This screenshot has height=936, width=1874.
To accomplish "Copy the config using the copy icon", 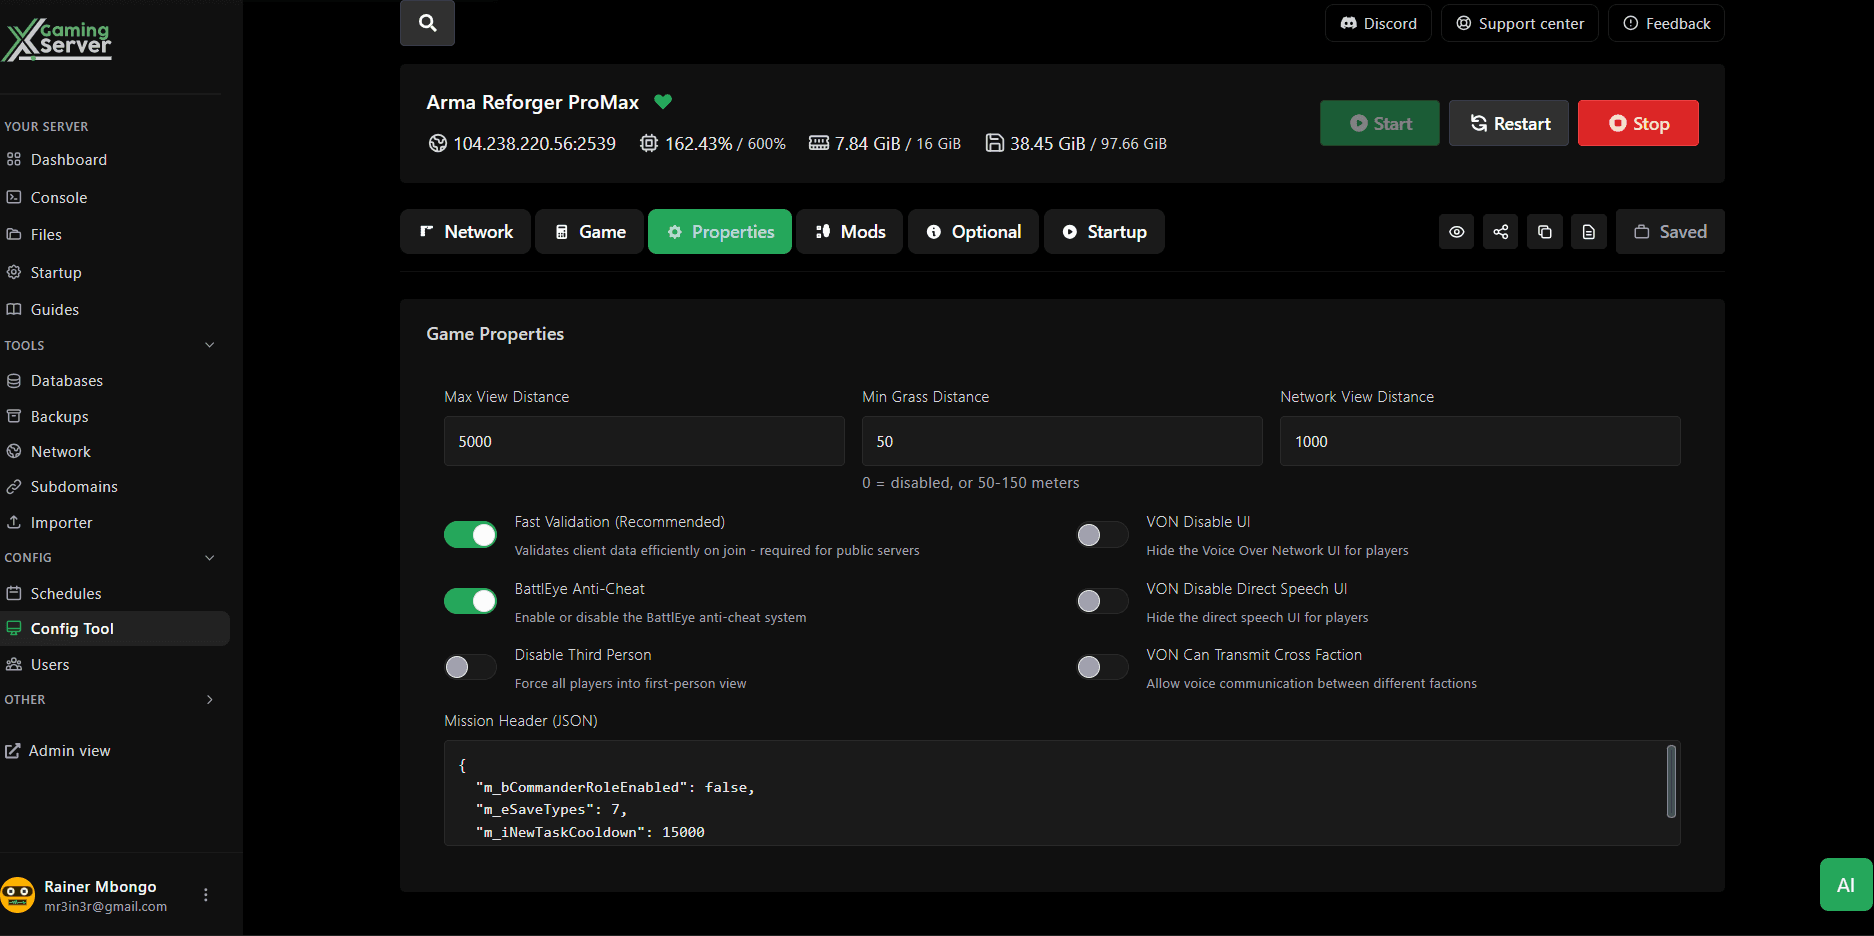I will (x=1544, y=231).
